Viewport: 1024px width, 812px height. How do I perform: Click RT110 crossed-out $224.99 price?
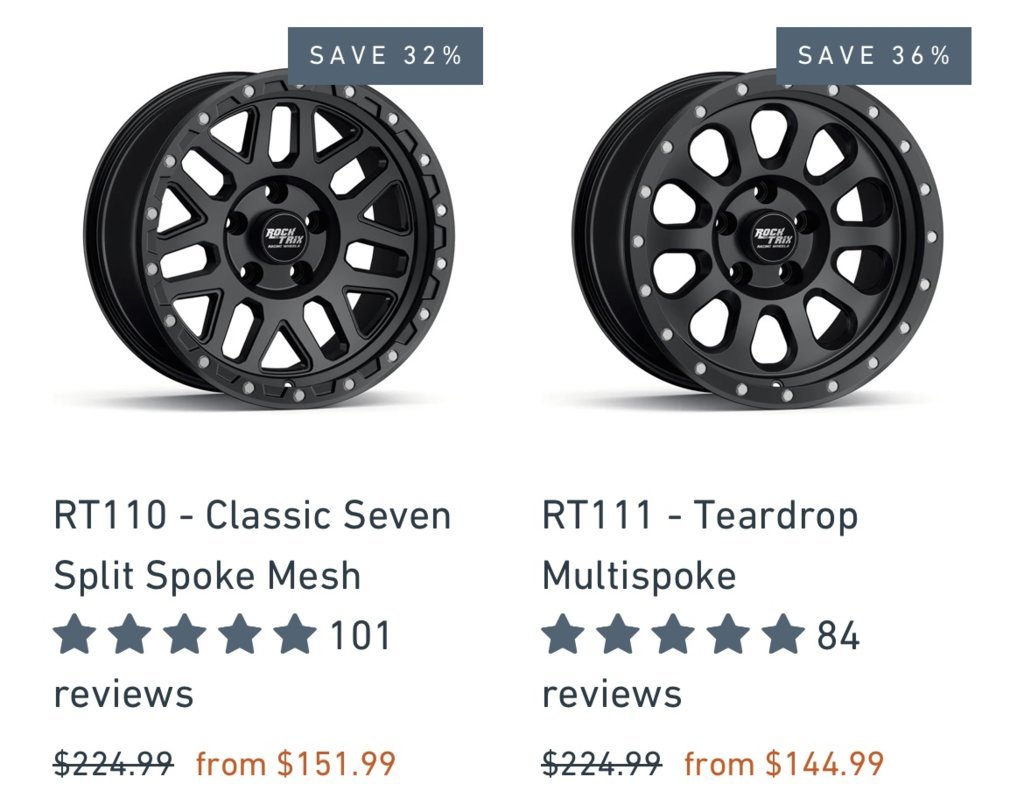coord(114,763)
